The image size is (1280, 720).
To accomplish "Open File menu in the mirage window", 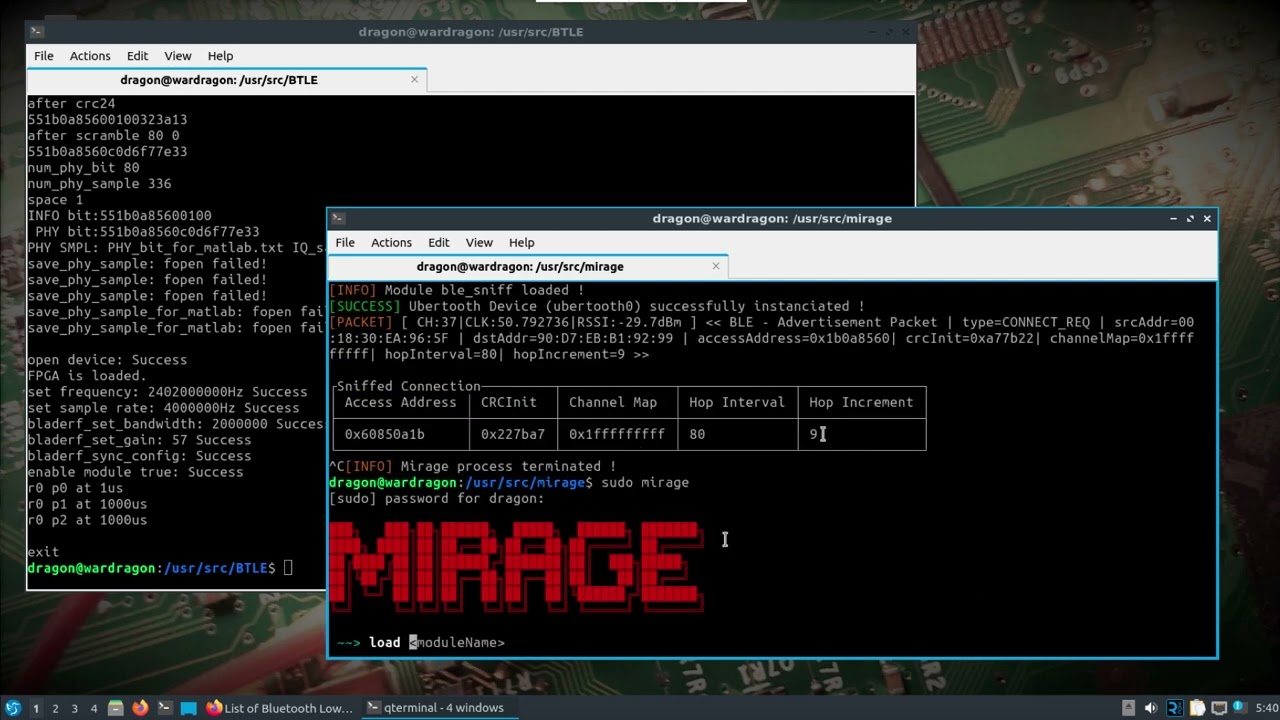I will [345, 242].
